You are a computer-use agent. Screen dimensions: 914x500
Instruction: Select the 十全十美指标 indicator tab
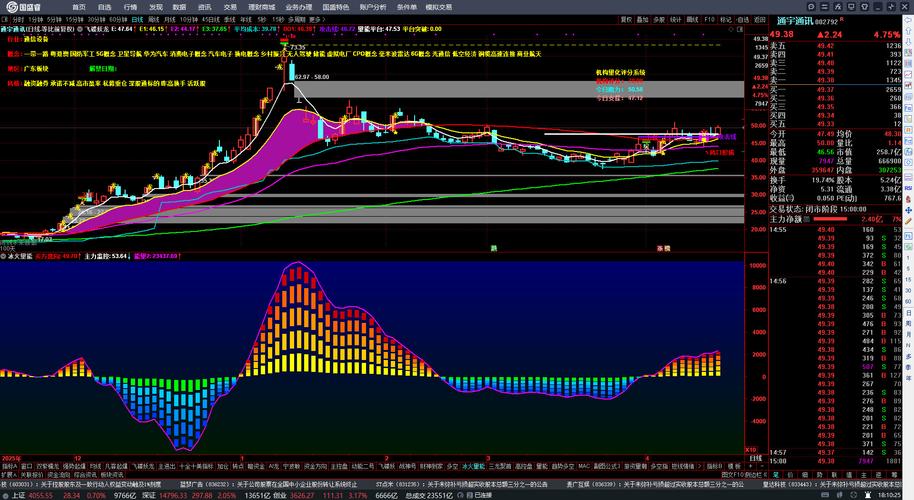(x=196, y=466)
